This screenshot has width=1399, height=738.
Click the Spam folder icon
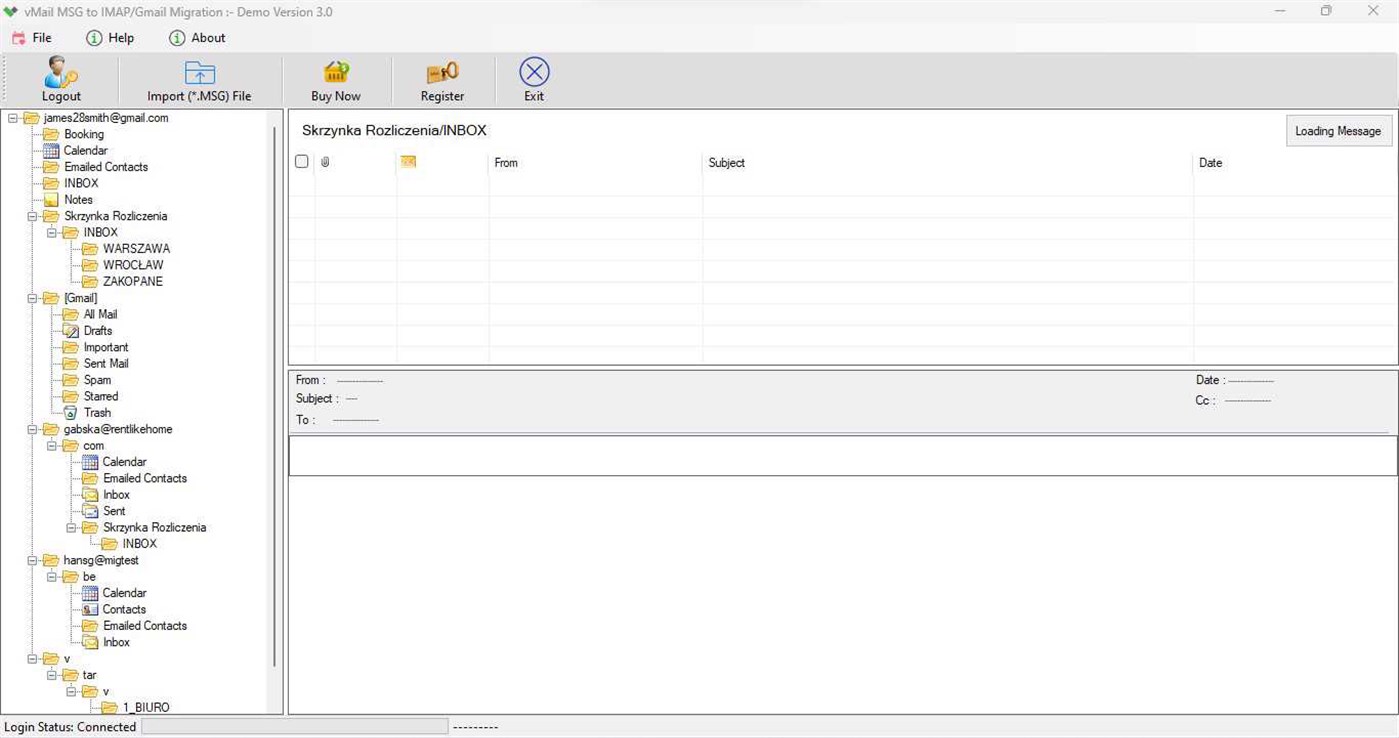point(70,380)
